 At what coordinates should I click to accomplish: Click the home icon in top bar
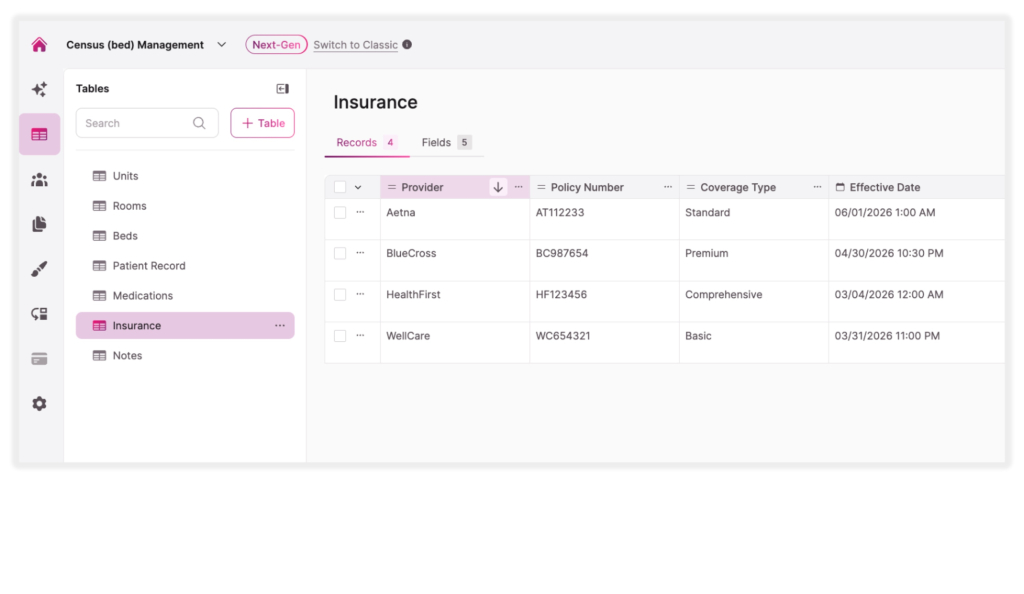38,44
